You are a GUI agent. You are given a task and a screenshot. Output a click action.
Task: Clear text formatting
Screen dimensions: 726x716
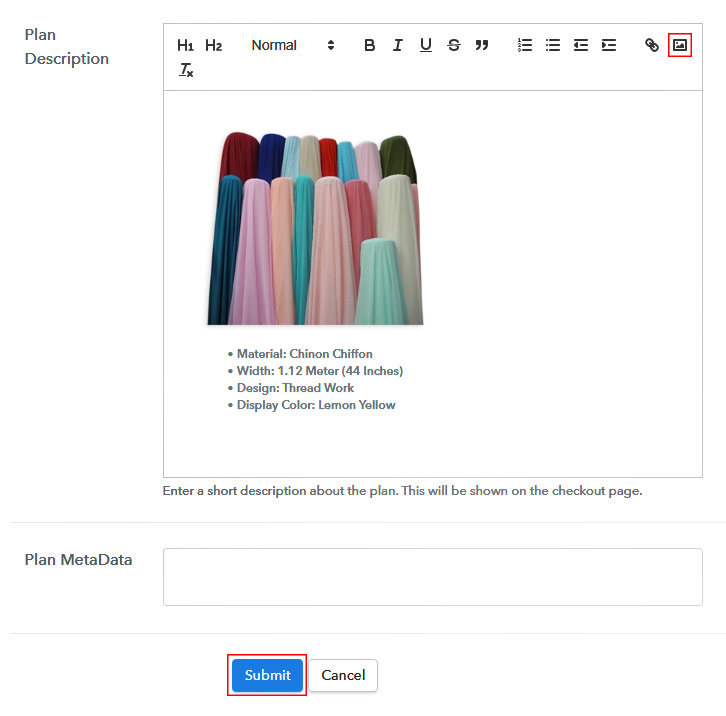(186, 70)
